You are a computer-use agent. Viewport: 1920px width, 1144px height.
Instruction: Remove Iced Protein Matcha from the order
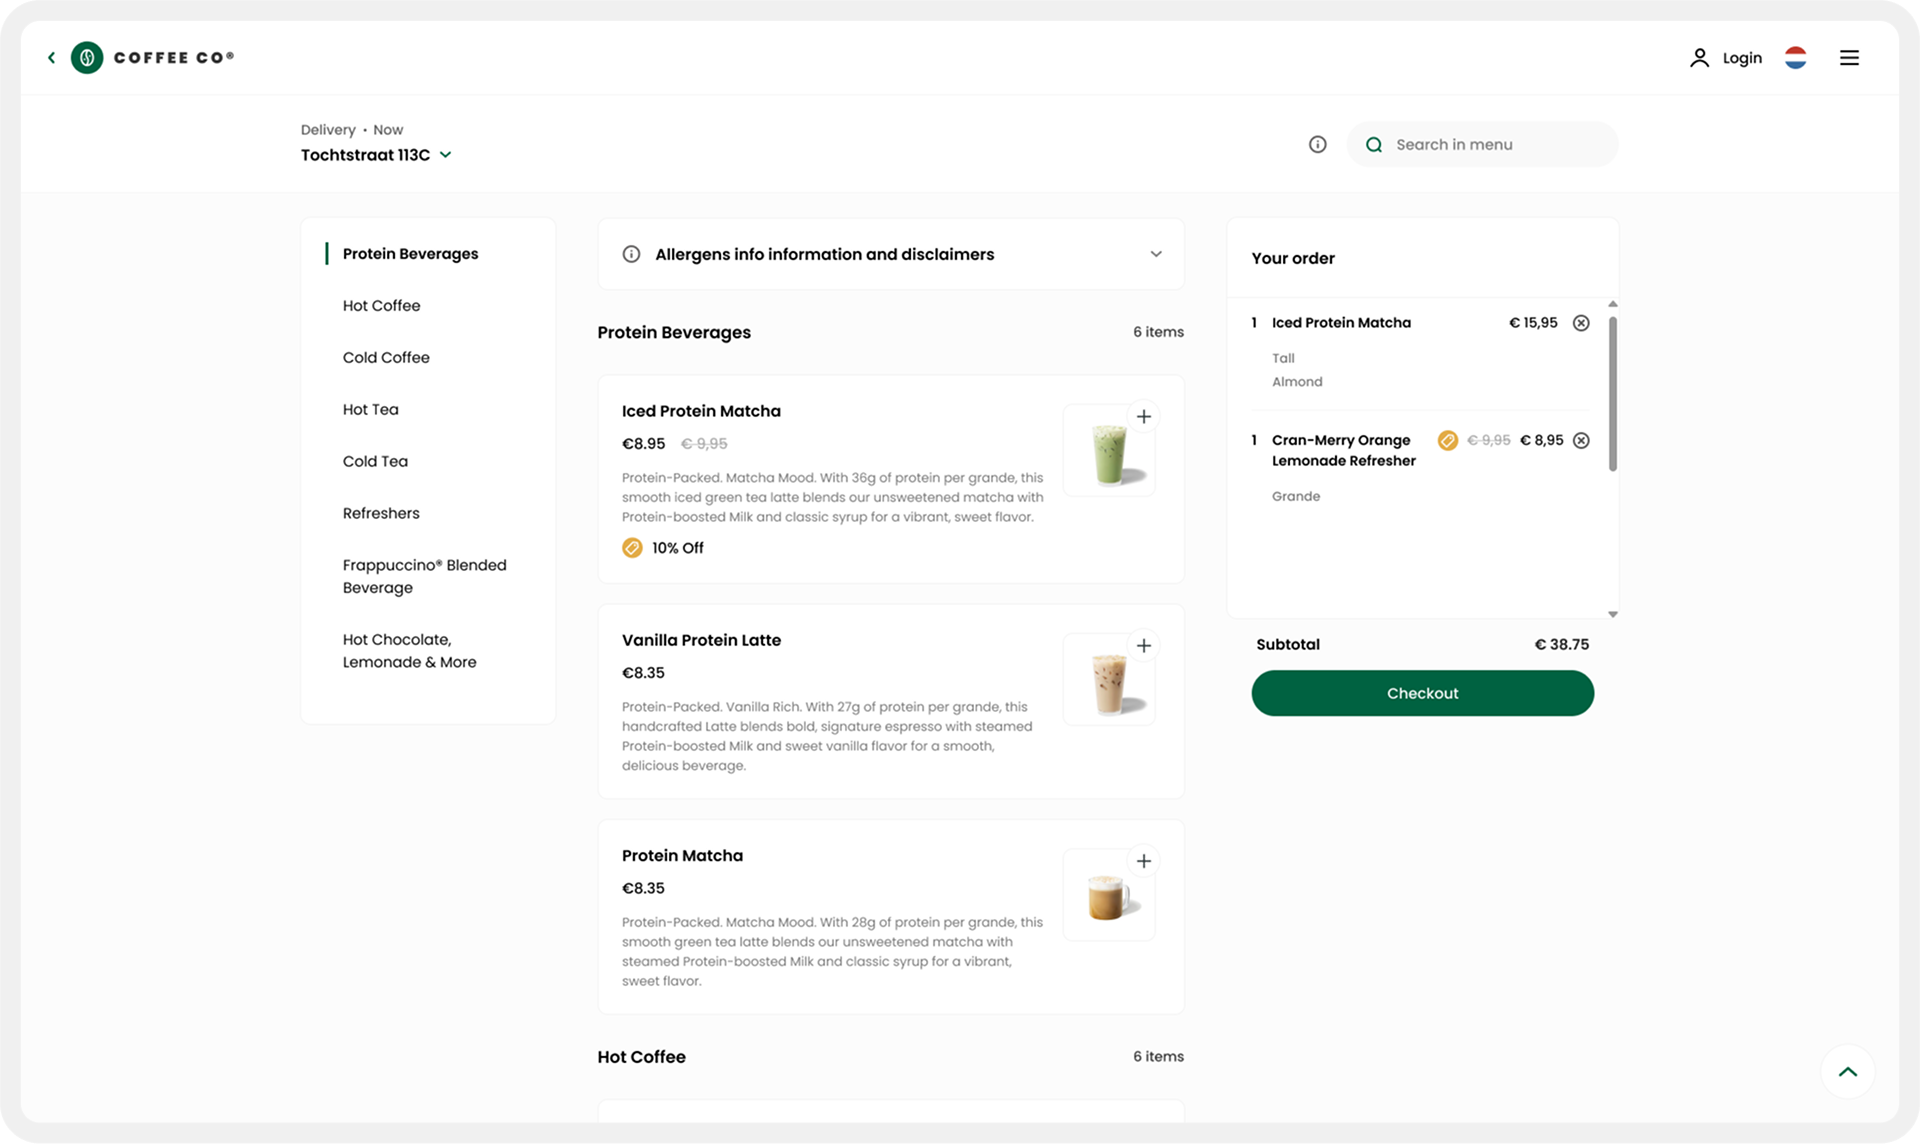pos(1581,322)
